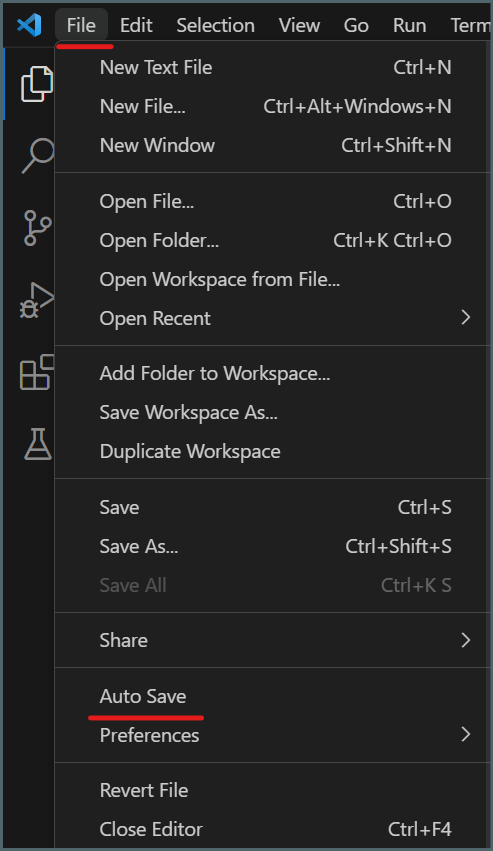The image size is (493, 851).
Task: Open the Testing flask icon
Action: [x=37, y=444]
